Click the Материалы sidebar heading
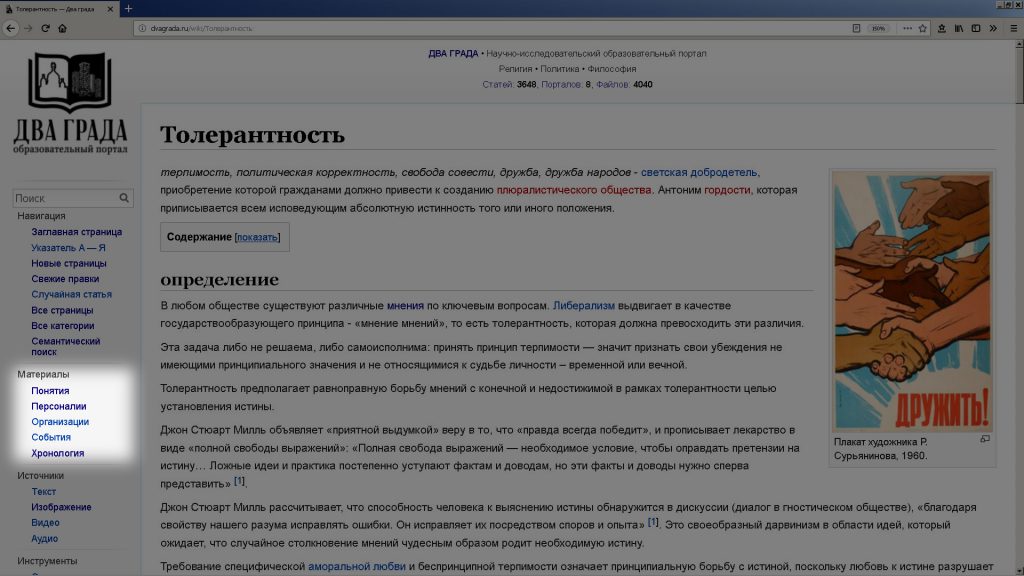This screenshot has width=1024, height=576. (43, 375)
